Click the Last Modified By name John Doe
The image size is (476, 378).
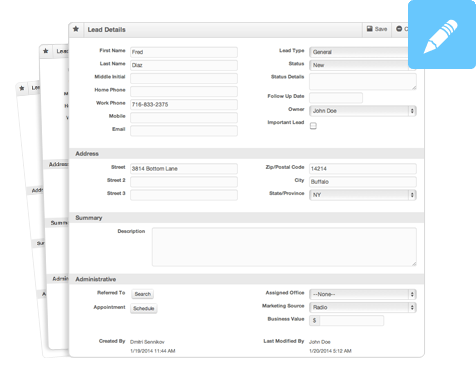[x=320, y=342]
